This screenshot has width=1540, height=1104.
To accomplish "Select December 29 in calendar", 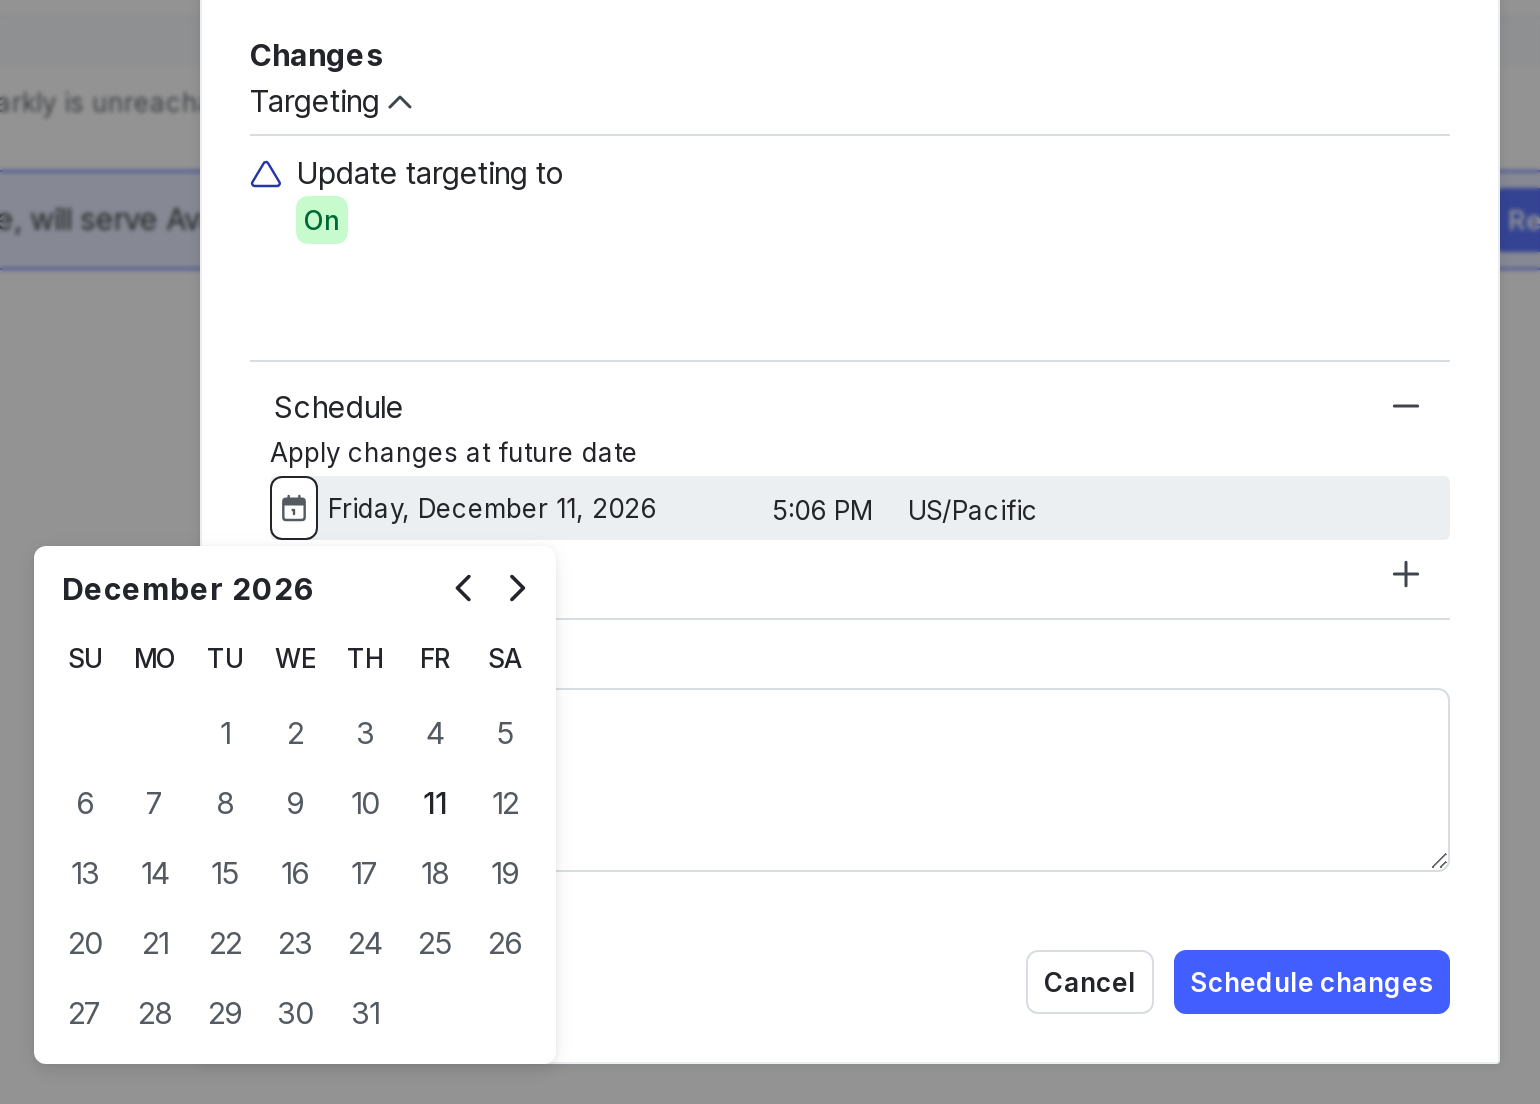I will (226, 1014).
